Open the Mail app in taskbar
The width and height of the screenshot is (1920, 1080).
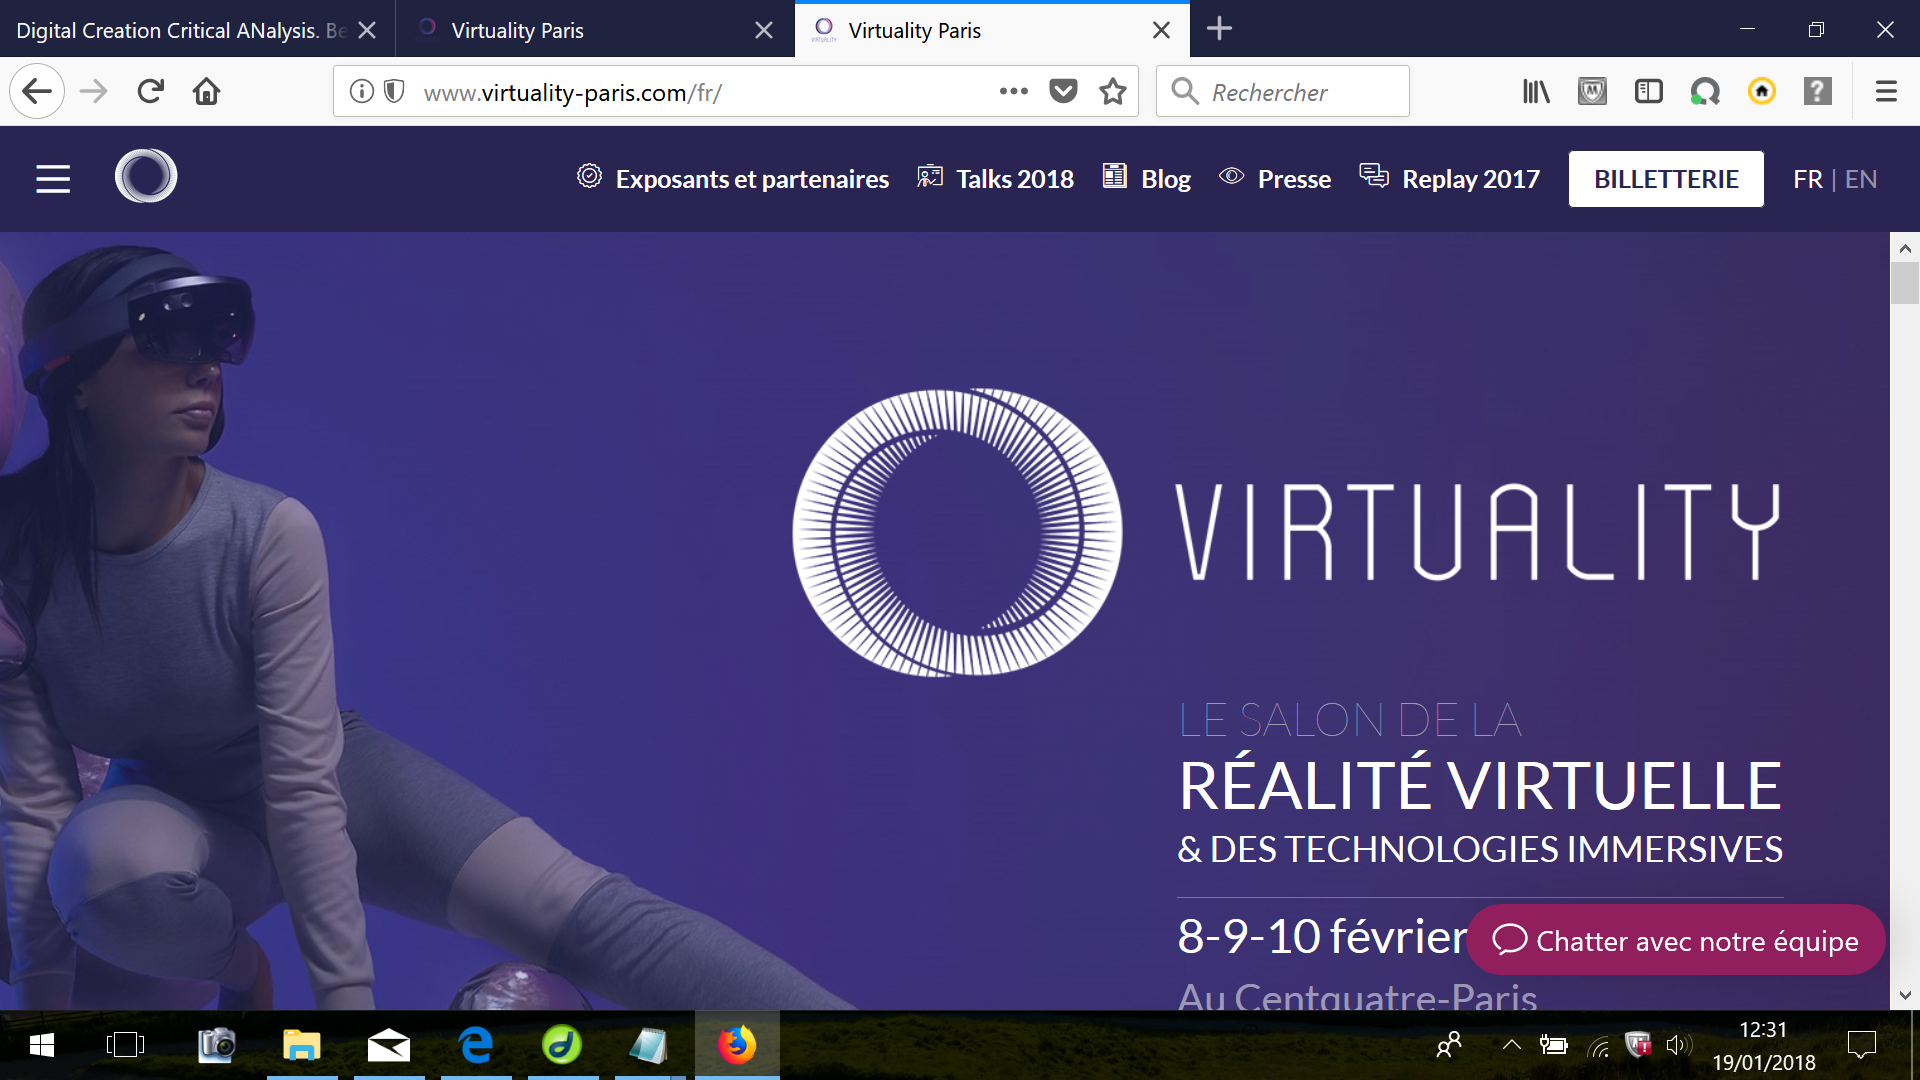click(x=389, y=1045)
